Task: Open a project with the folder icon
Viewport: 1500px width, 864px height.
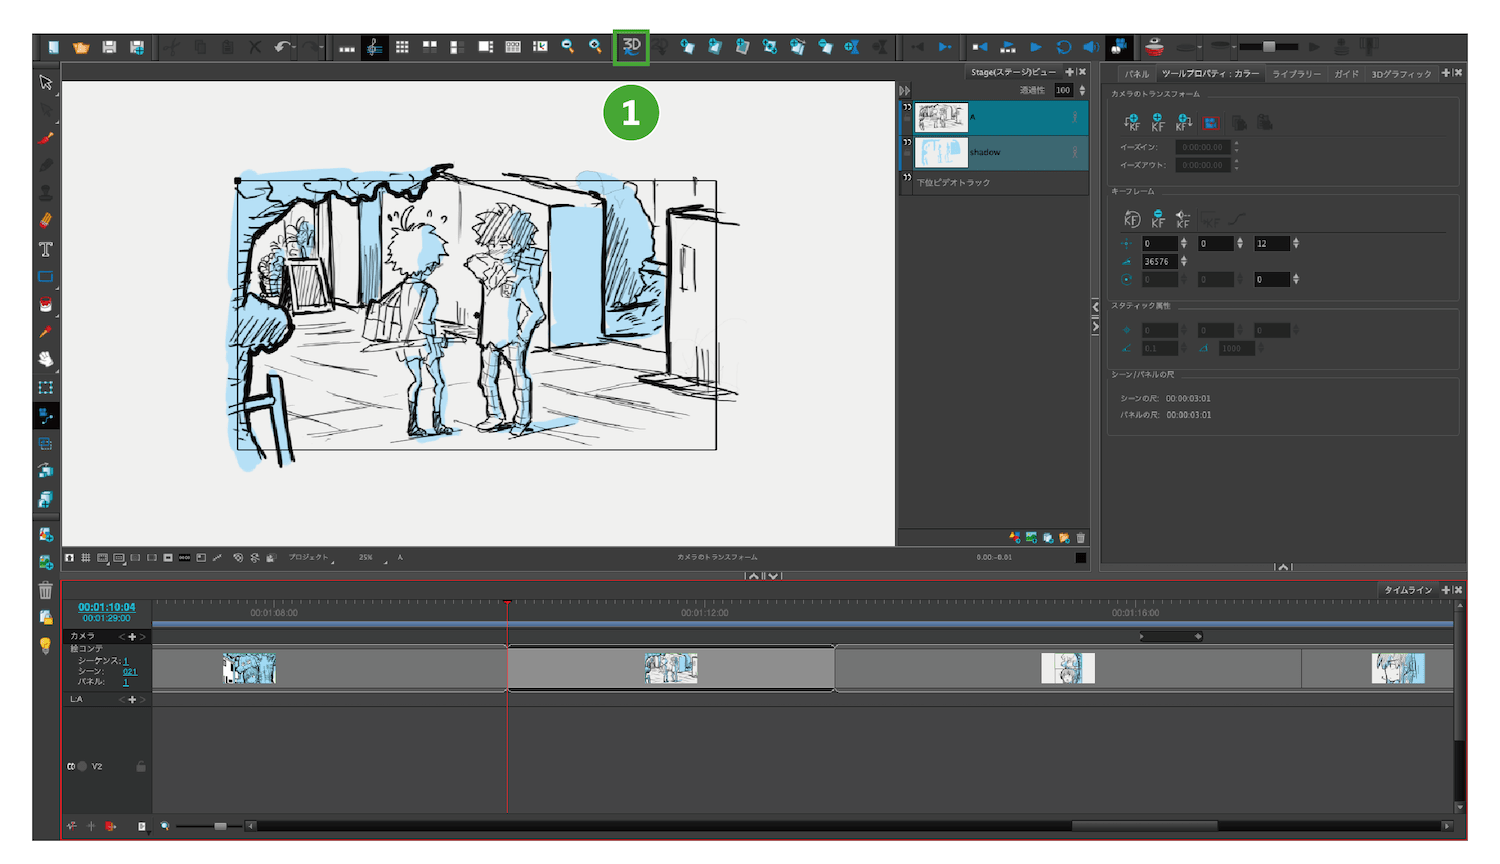Action: (81, 46)
